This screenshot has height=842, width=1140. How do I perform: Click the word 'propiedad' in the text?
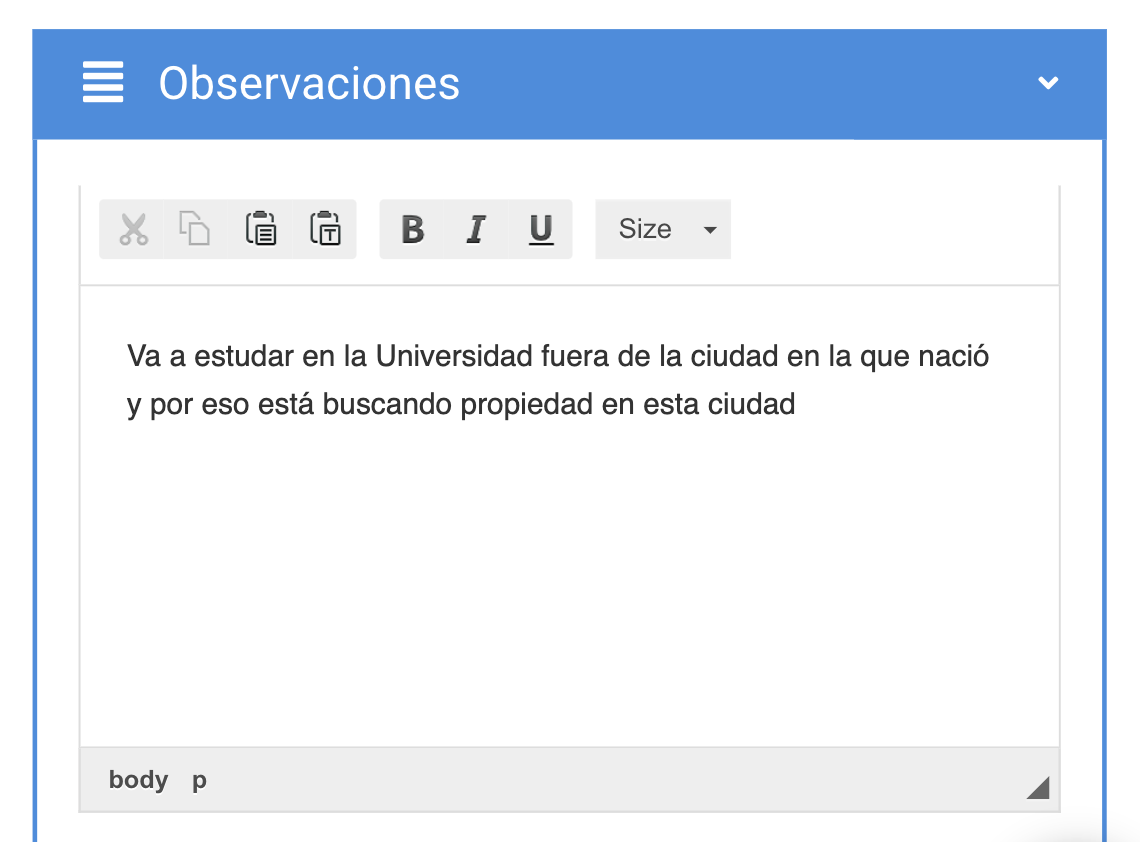click(x=526, y=404)
